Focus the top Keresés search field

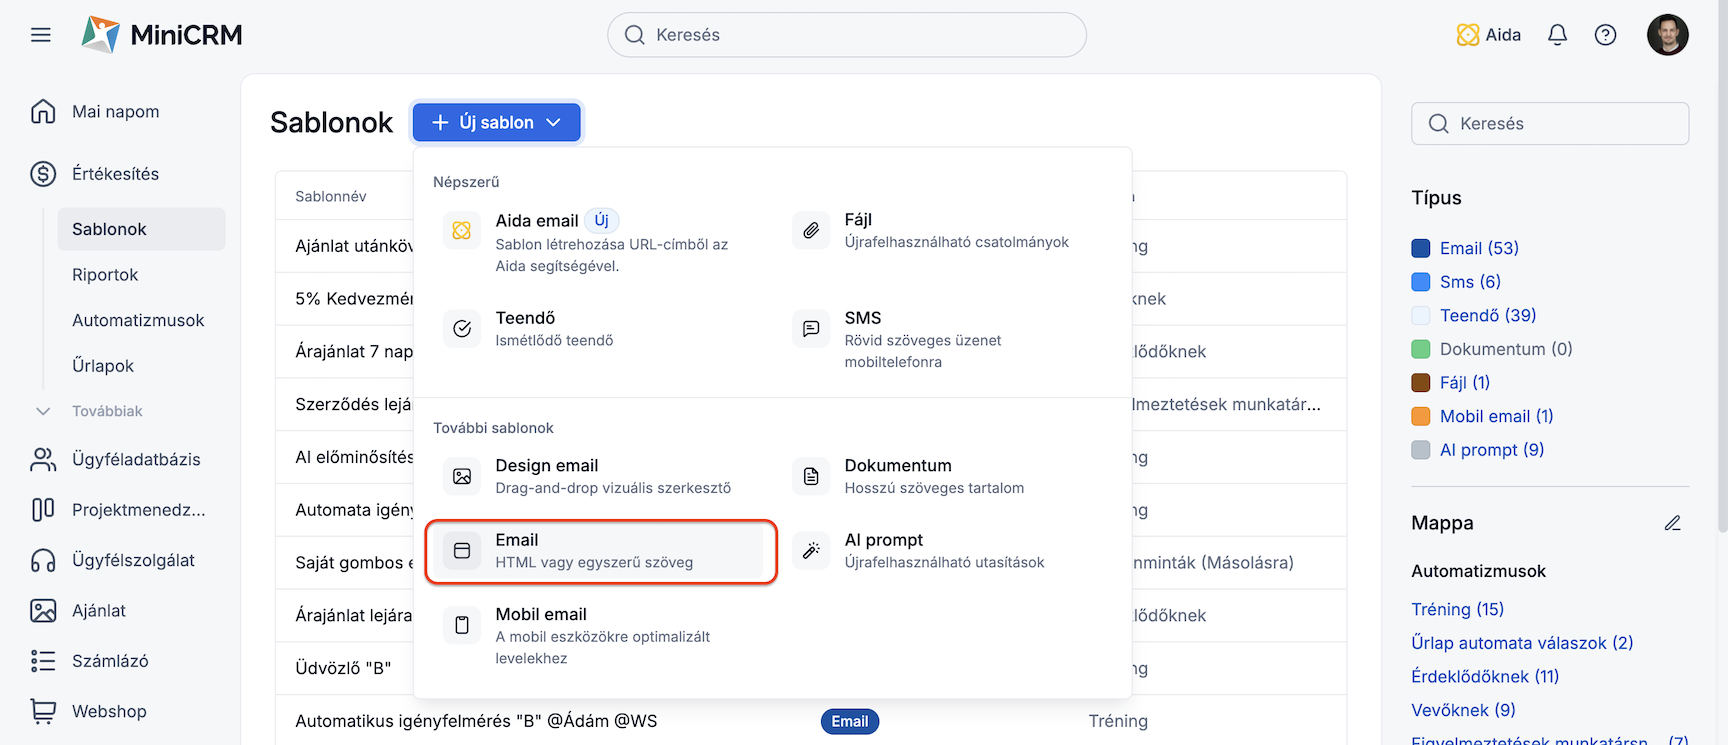pyautogui.click(x=846, y=35)
